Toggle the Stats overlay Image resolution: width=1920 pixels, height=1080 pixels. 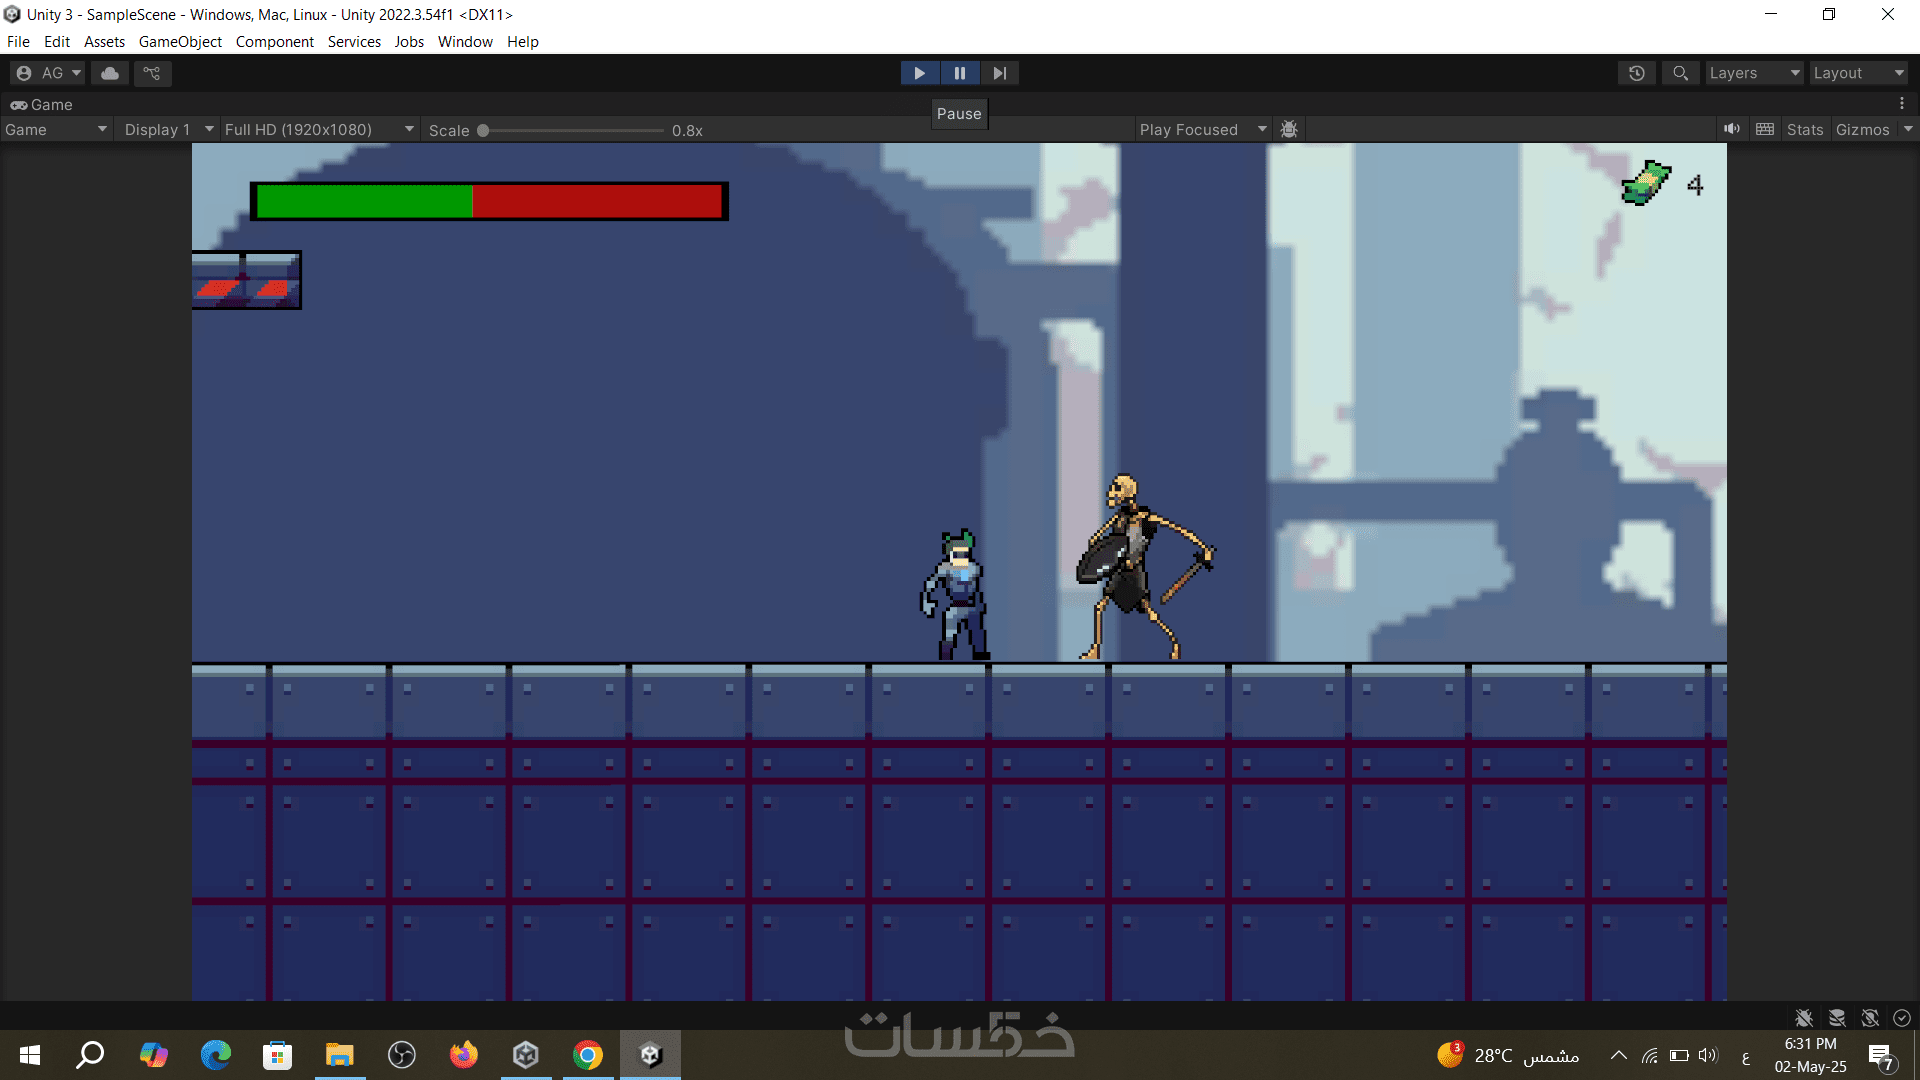pyautogui.click(x=1805, y=130)
